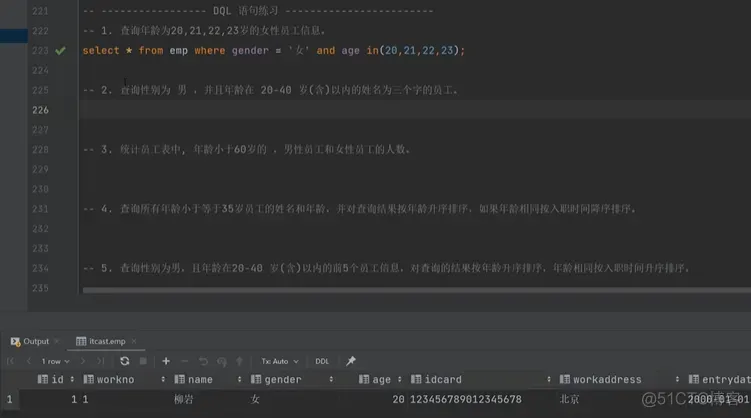Sort by the workaddress column arrows
This screenshot has width=751, height=418.
(677, 379)
